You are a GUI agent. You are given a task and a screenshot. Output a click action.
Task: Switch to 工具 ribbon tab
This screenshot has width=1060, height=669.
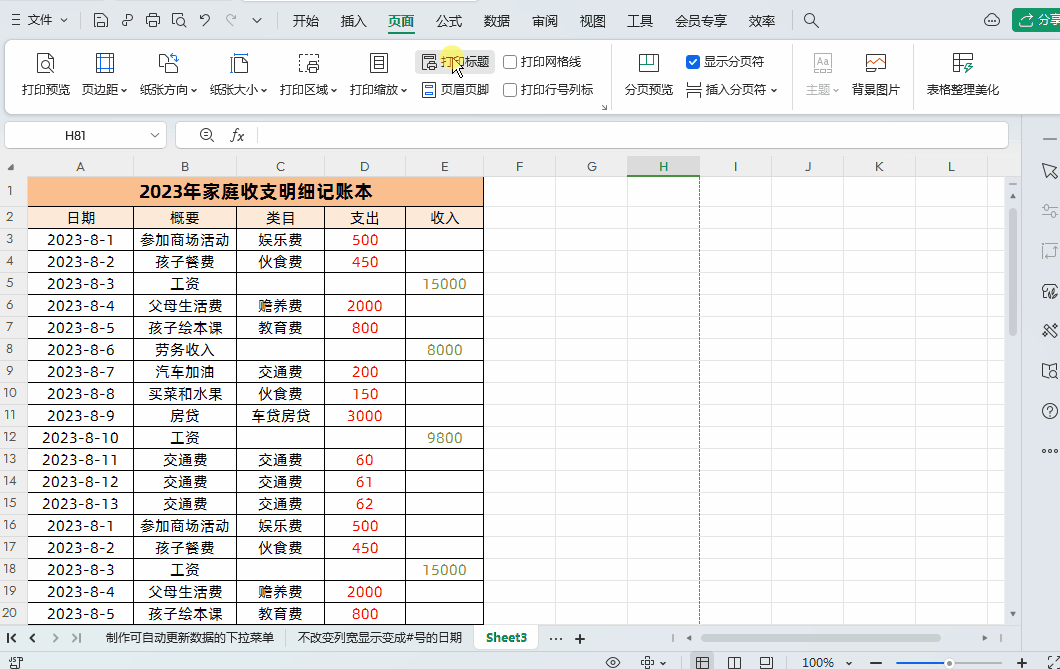640,21
